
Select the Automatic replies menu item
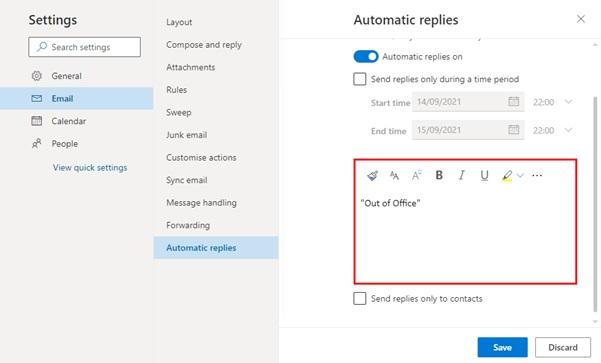(216, 248)
